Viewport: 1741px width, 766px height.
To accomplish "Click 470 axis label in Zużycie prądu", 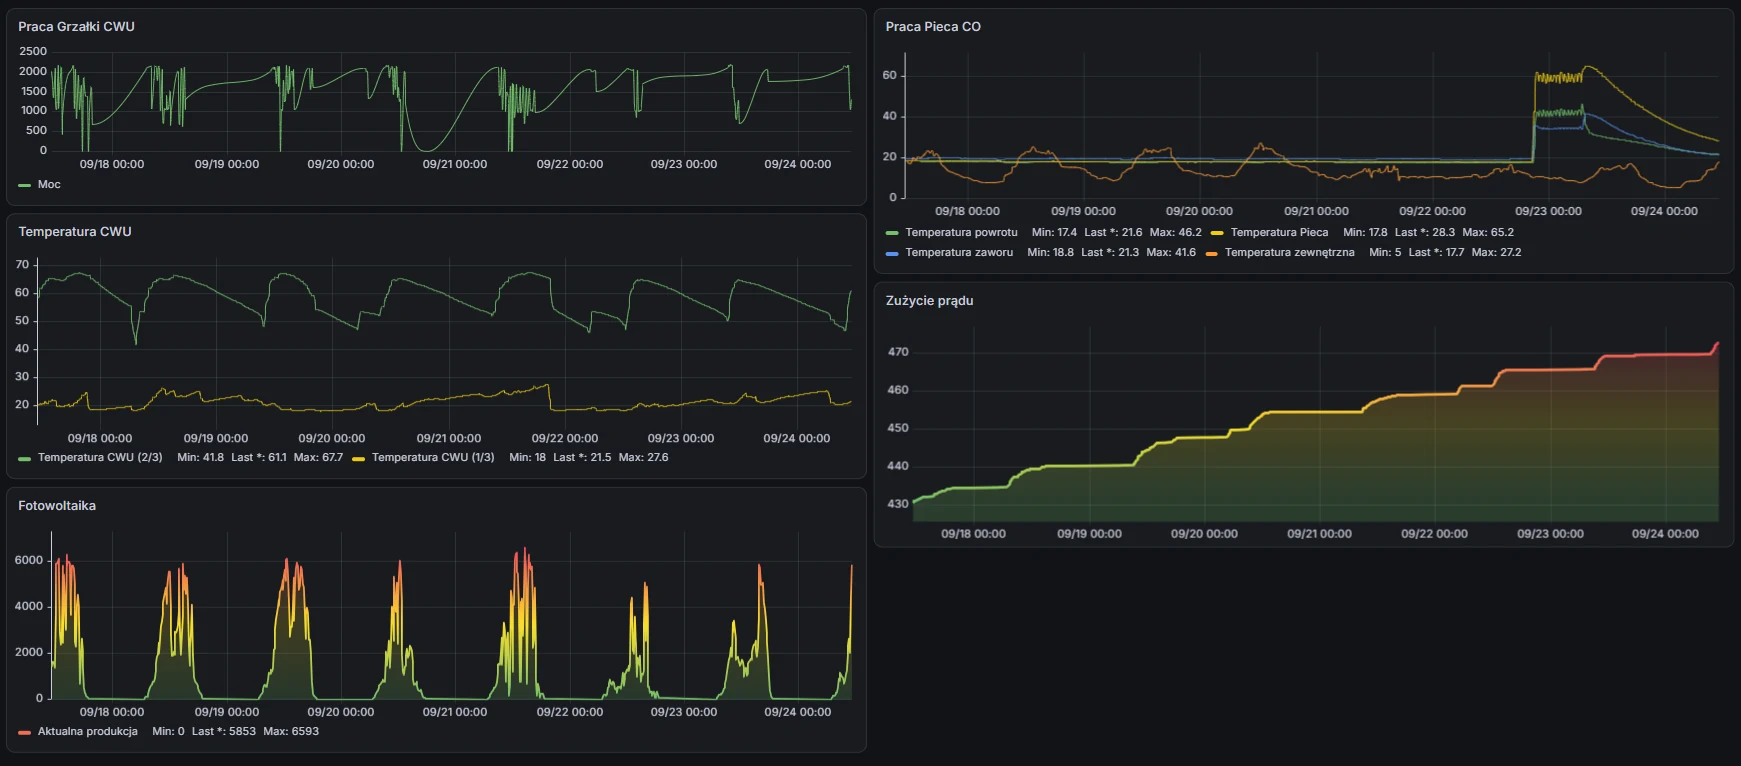I will 898,353.
